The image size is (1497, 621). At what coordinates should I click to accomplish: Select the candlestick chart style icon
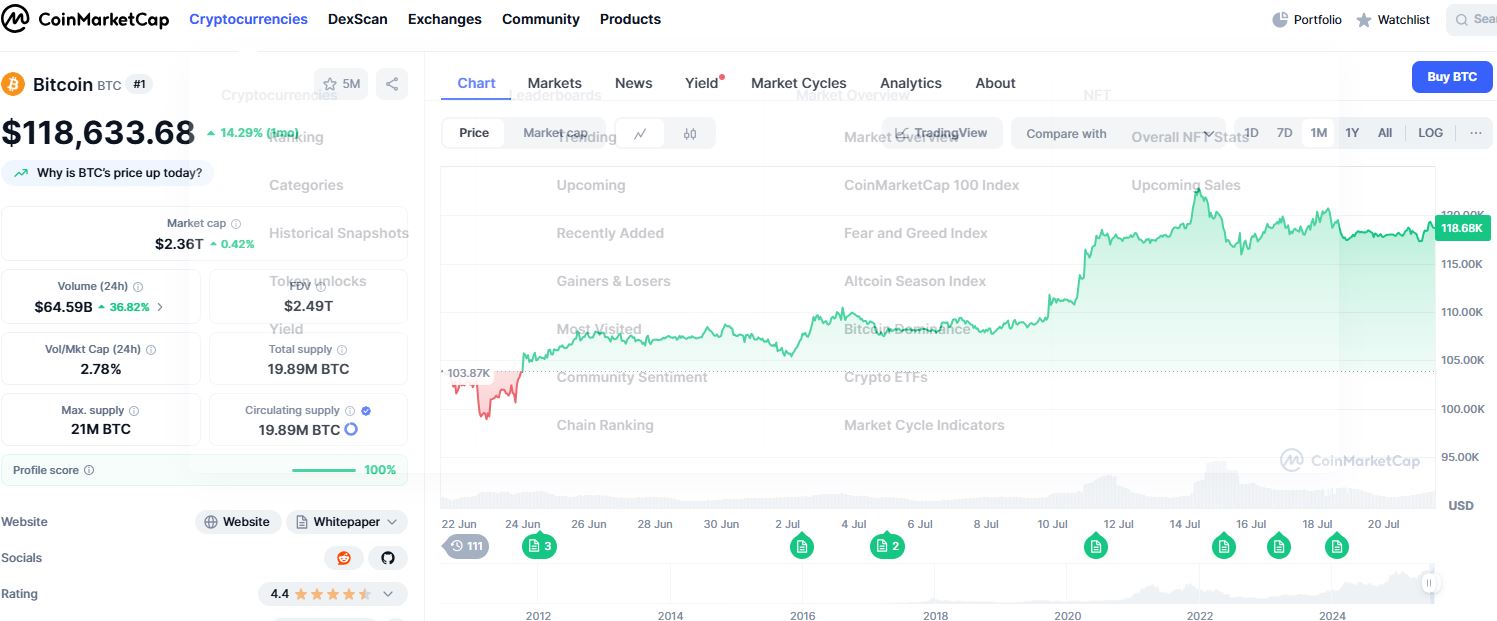(690, 133)
